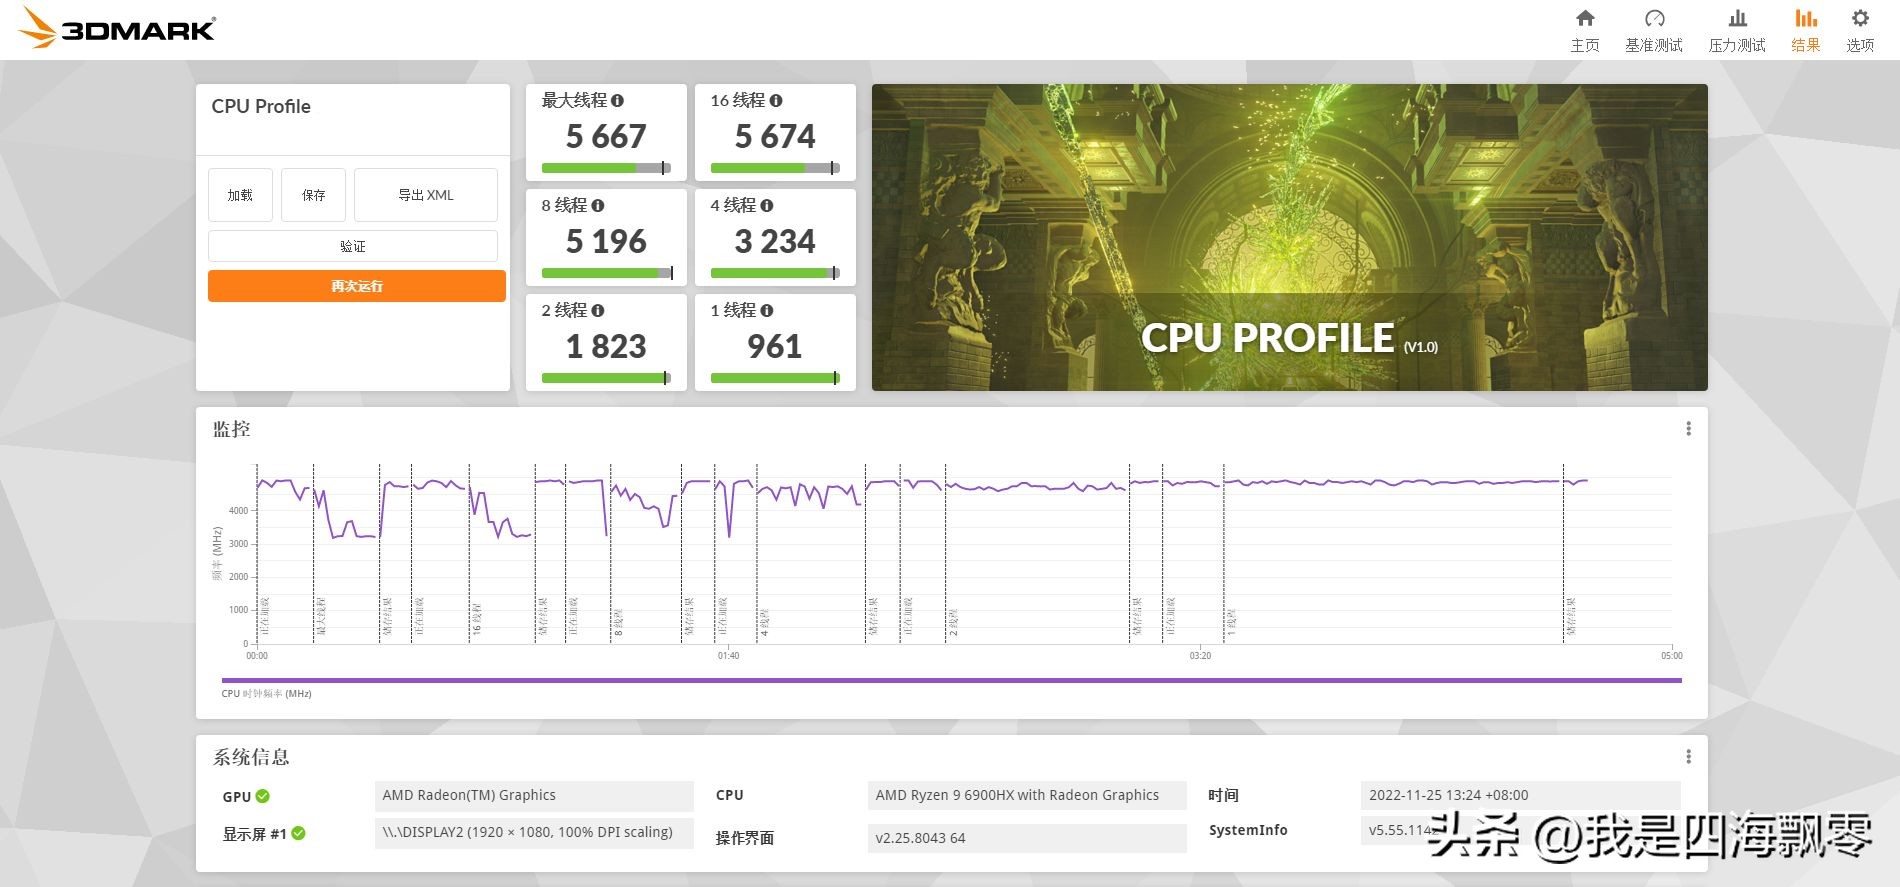Click the \\.\DISPLAY2 display info value
Screen dimensions: 1900x887
pos(534,833)
